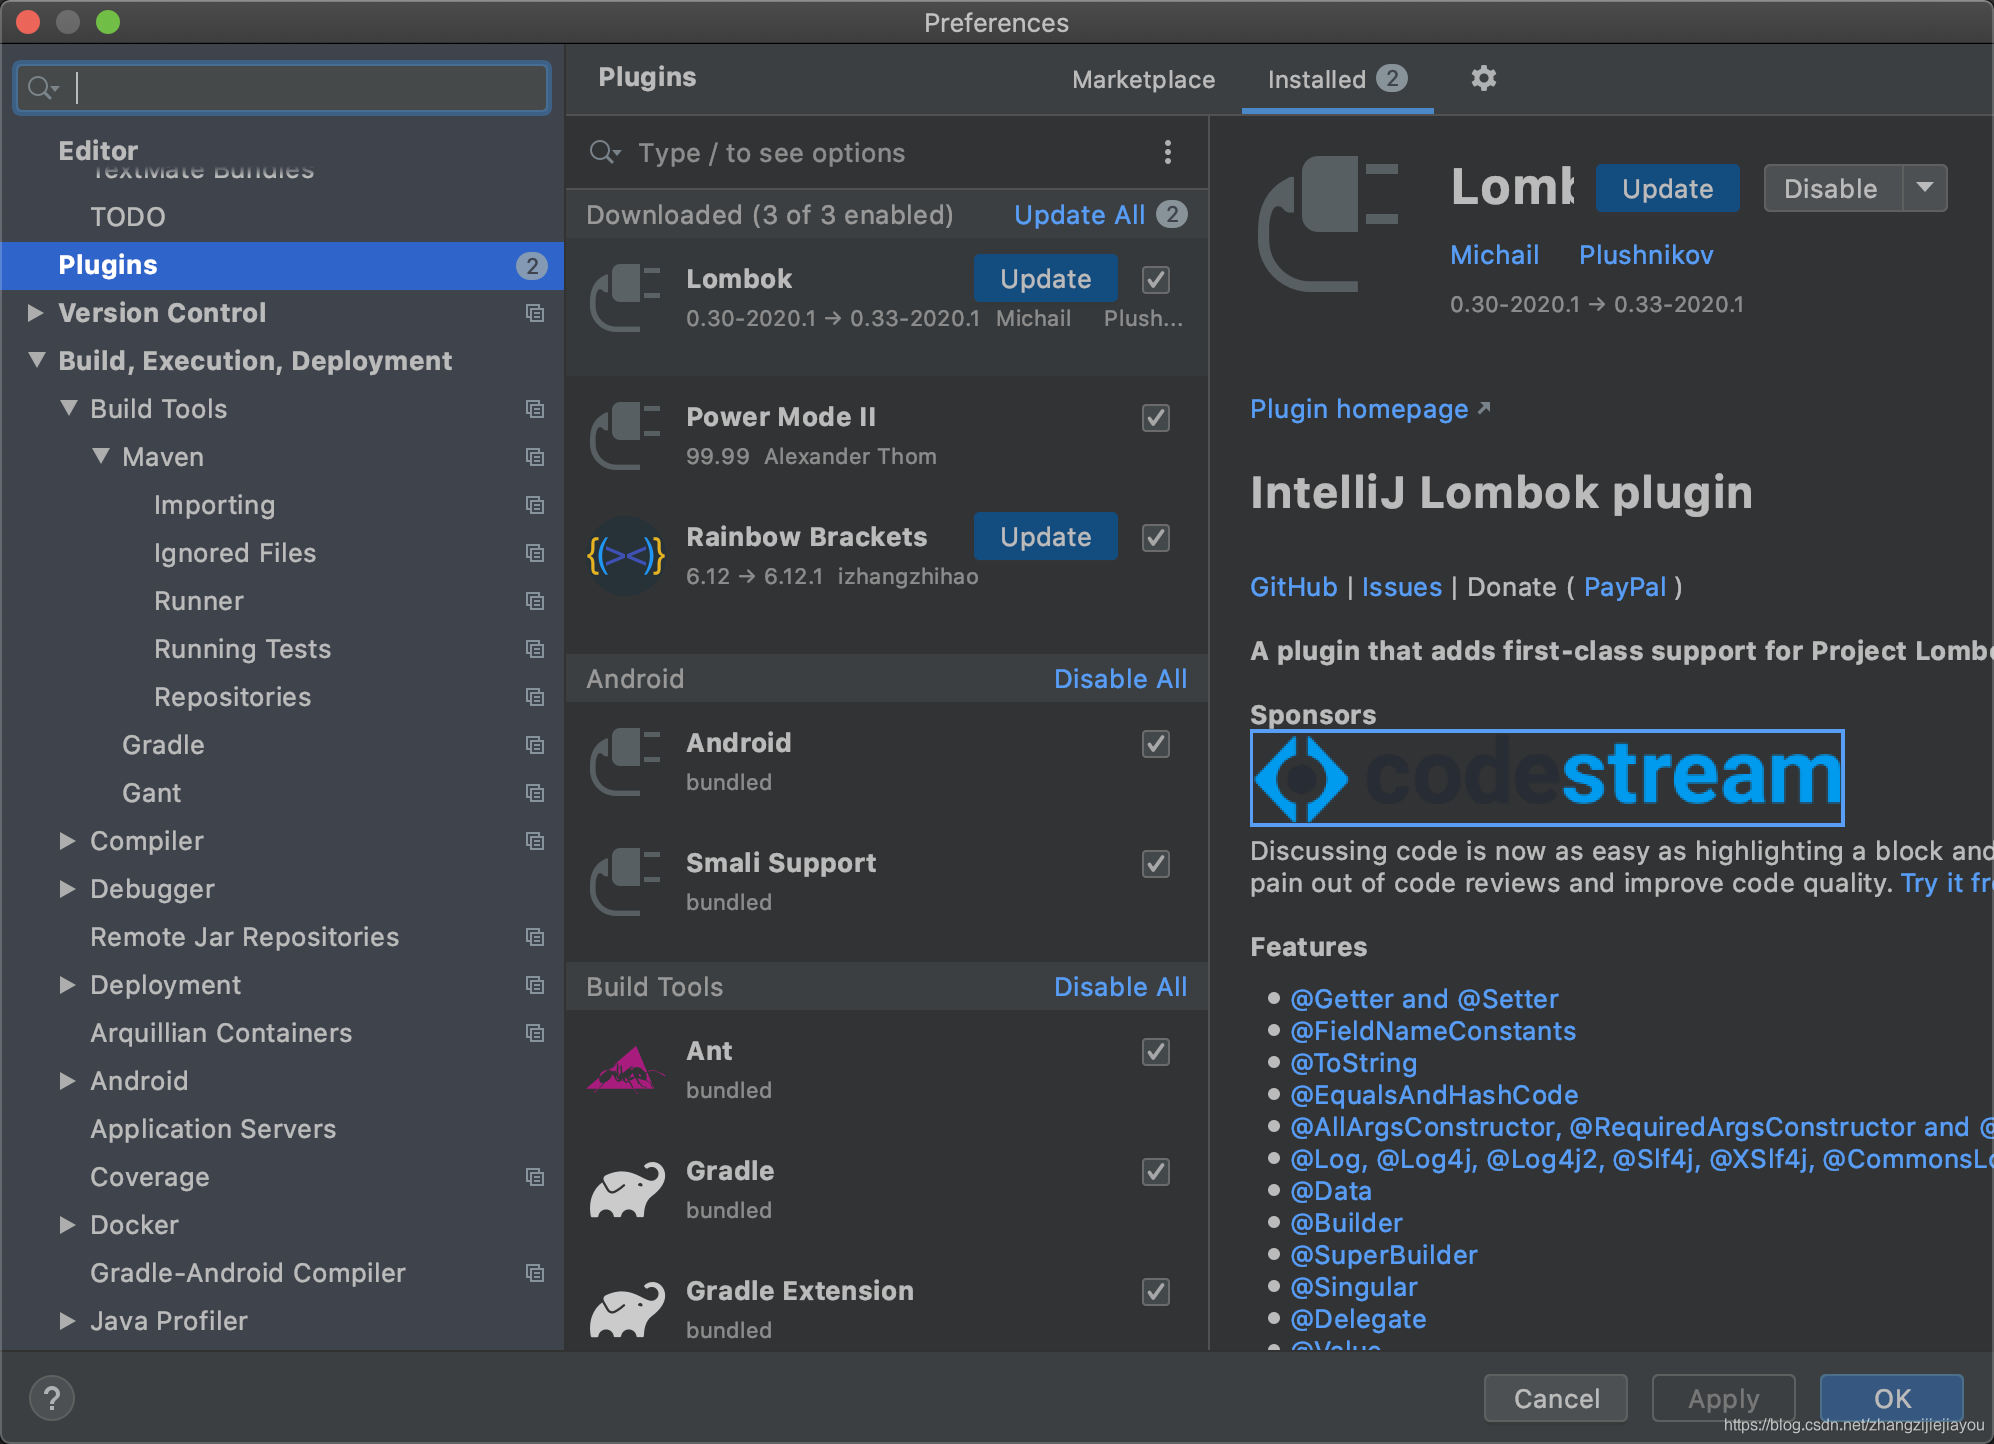Click the settings search magnifier icon
Screen dimensions: 1994x1444
pyautogui.click(x=43, y=88)
